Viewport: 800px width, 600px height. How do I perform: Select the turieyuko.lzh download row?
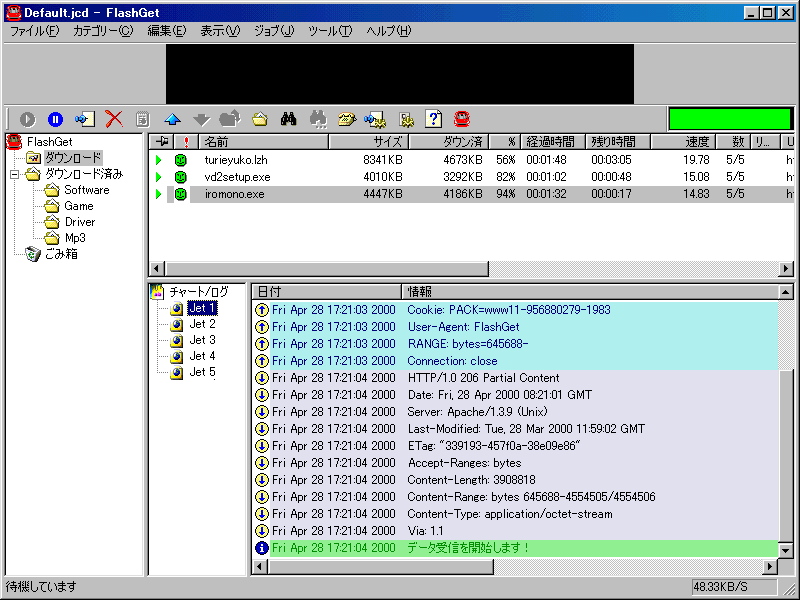click(x=471, y=160)
